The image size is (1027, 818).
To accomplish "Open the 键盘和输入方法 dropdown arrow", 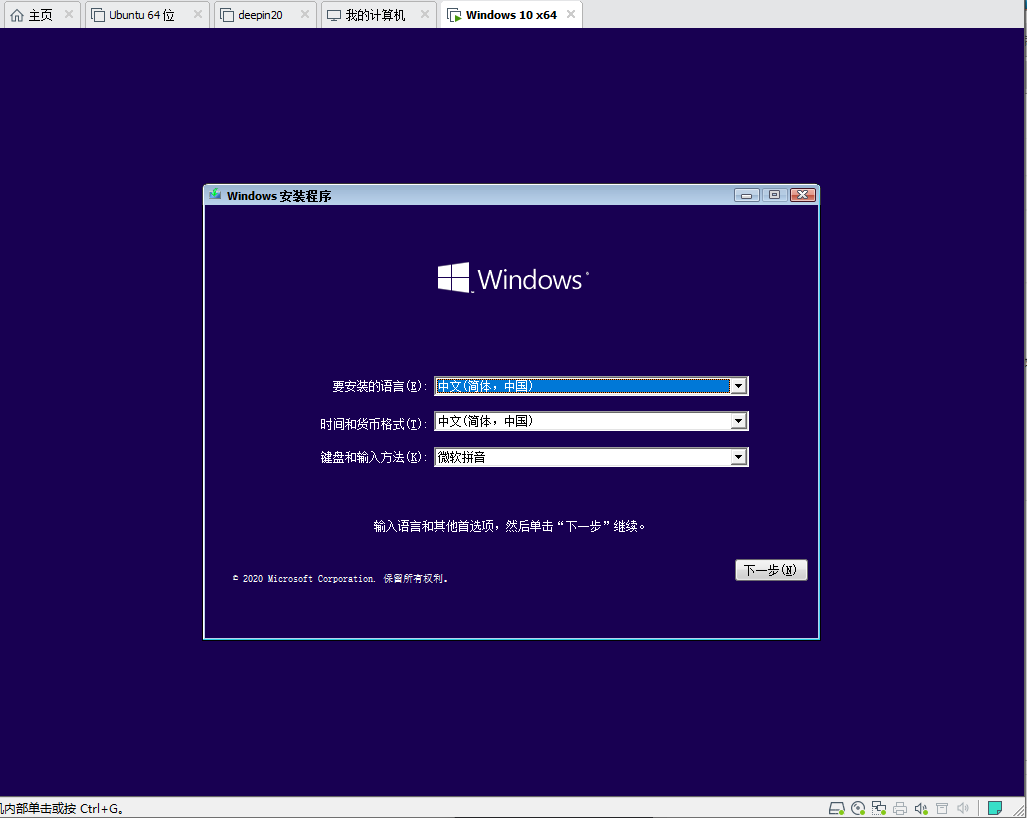I will click(738, 456).
